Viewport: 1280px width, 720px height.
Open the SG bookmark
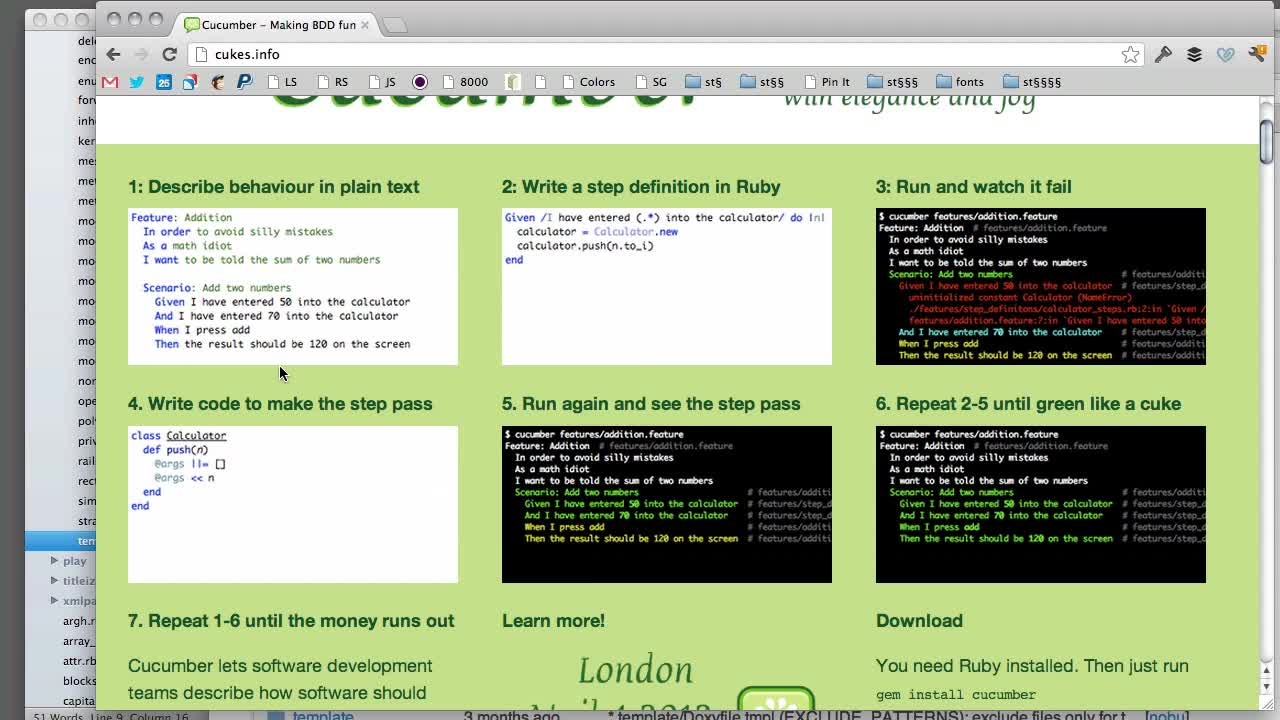click(x=650, y=82)
